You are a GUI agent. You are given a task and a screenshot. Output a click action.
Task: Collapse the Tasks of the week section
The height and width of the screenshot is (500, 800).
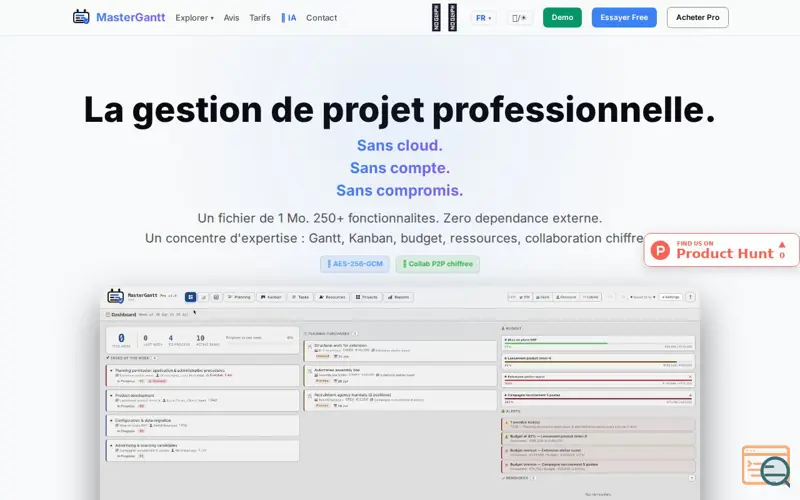point(132,358)
